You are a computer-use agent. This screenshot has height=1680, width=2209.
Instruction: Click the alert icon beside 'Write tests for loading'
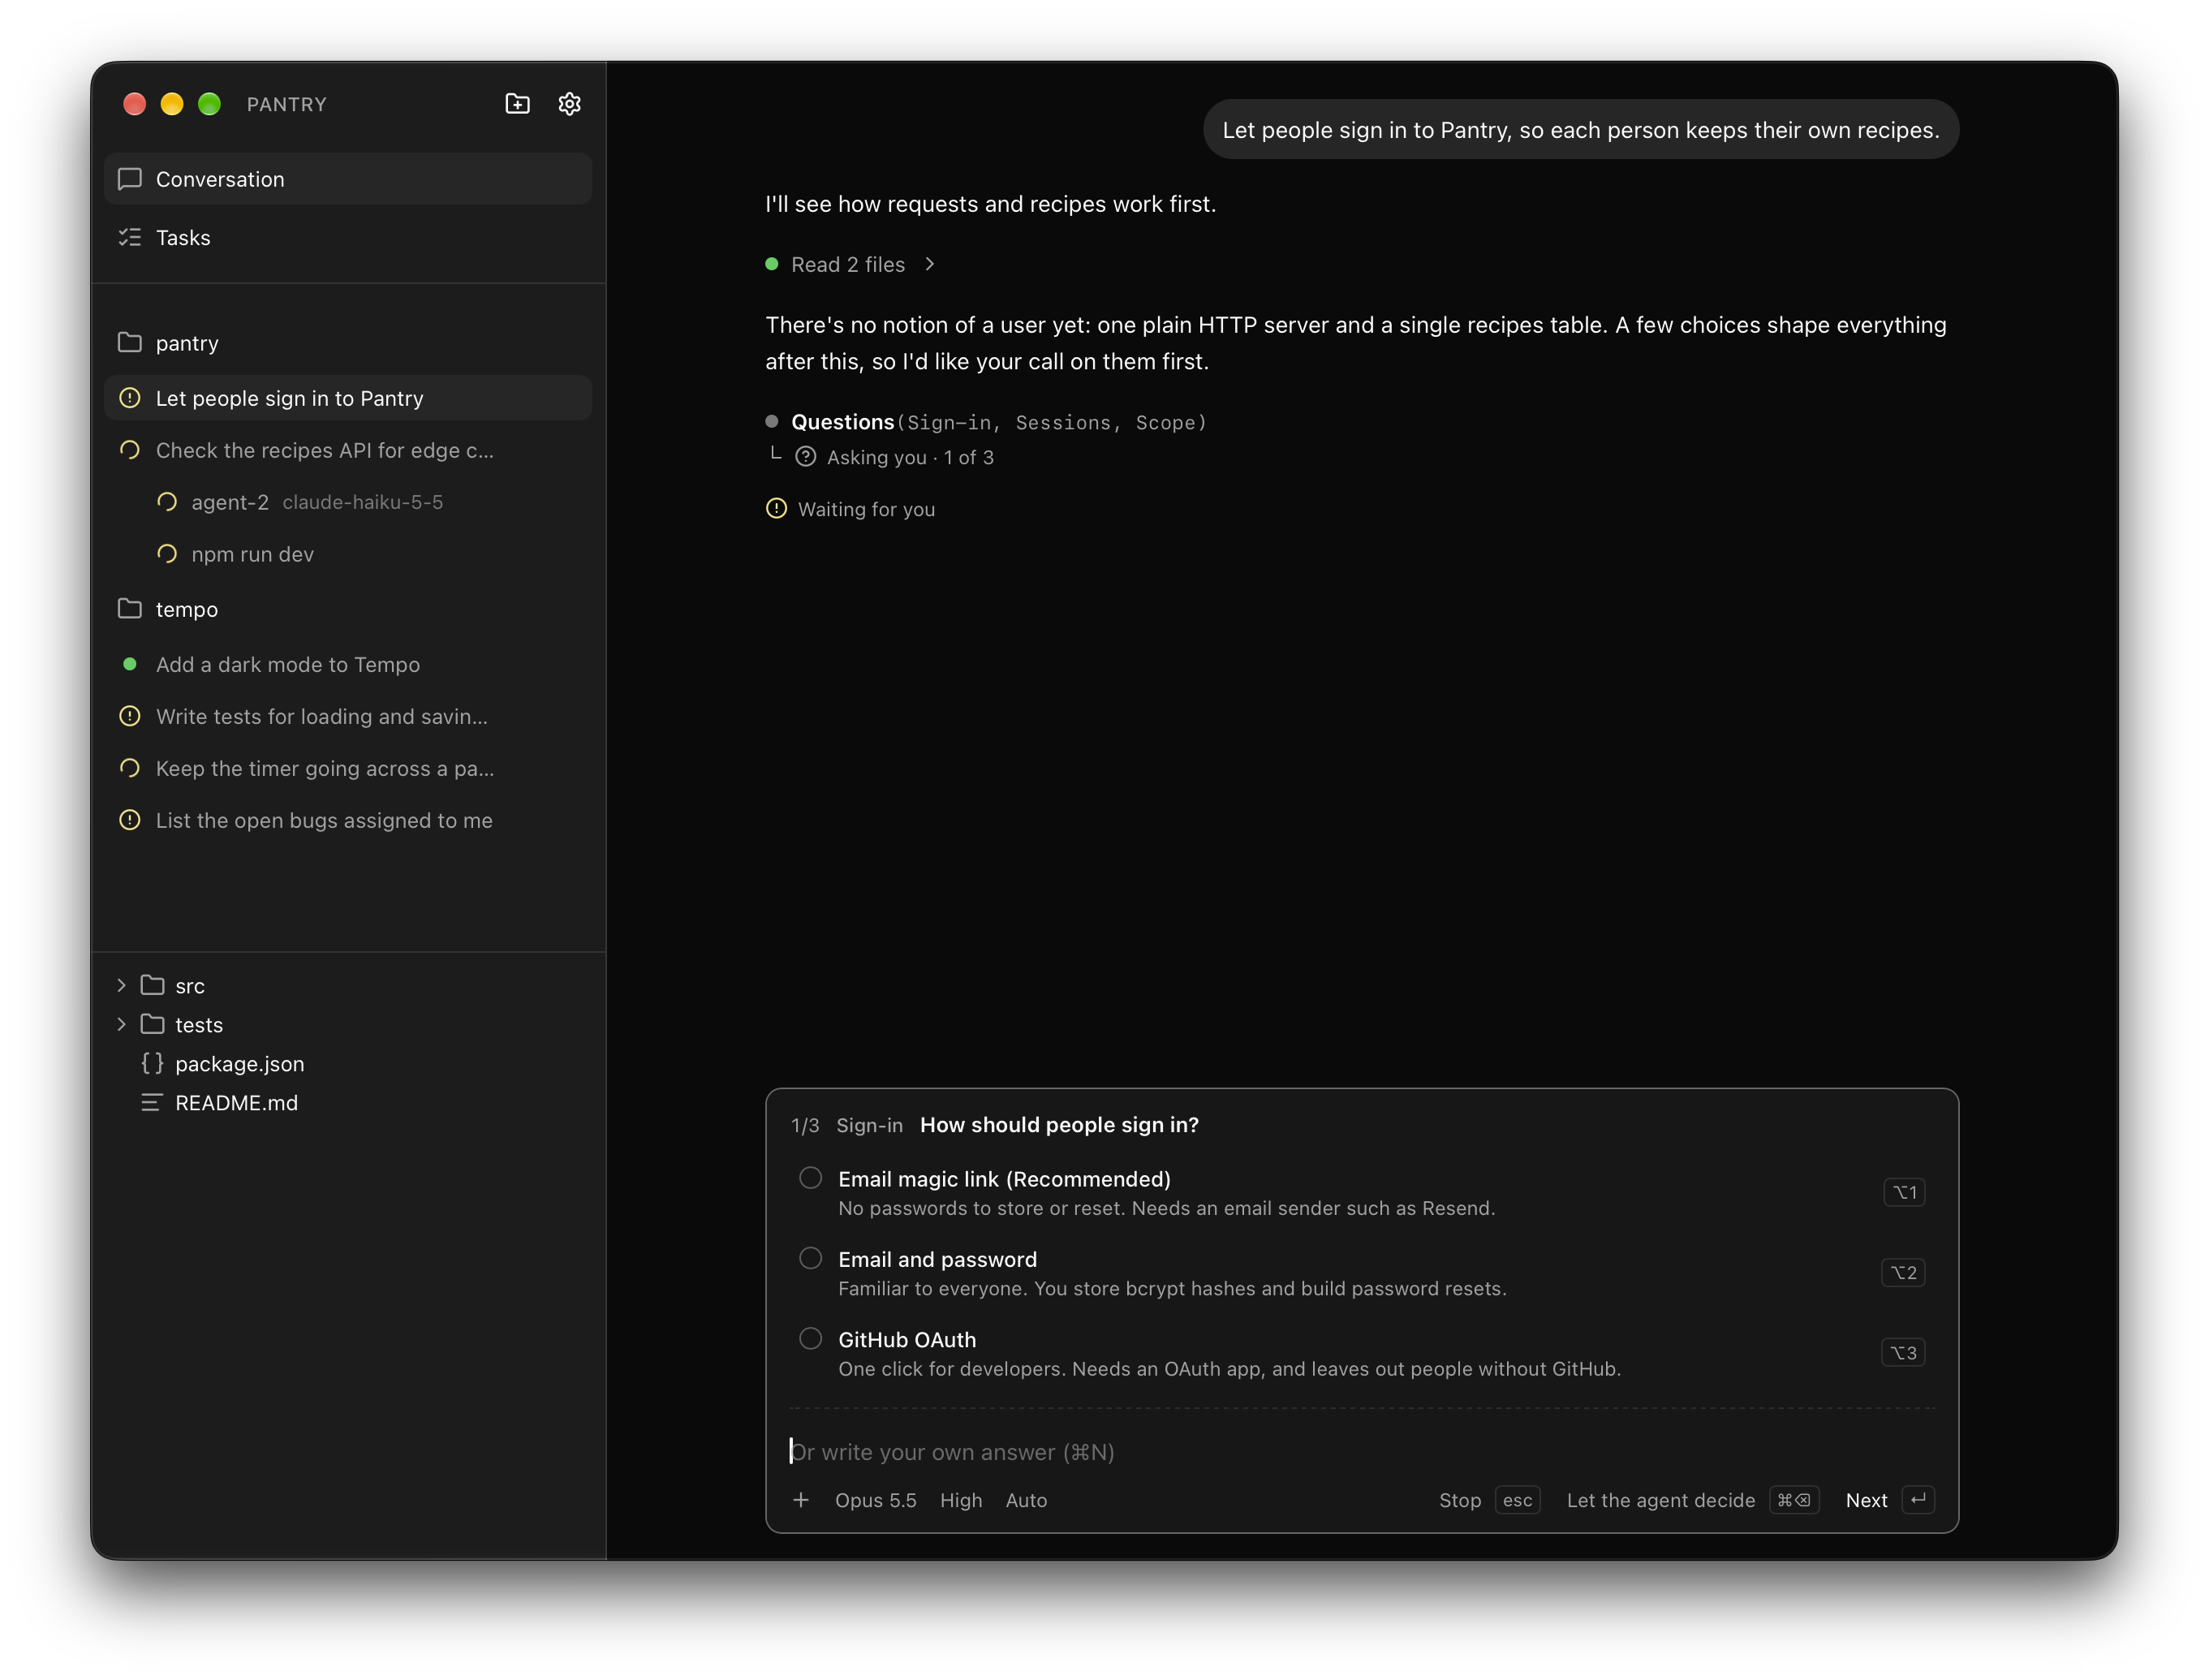[130, 716]
